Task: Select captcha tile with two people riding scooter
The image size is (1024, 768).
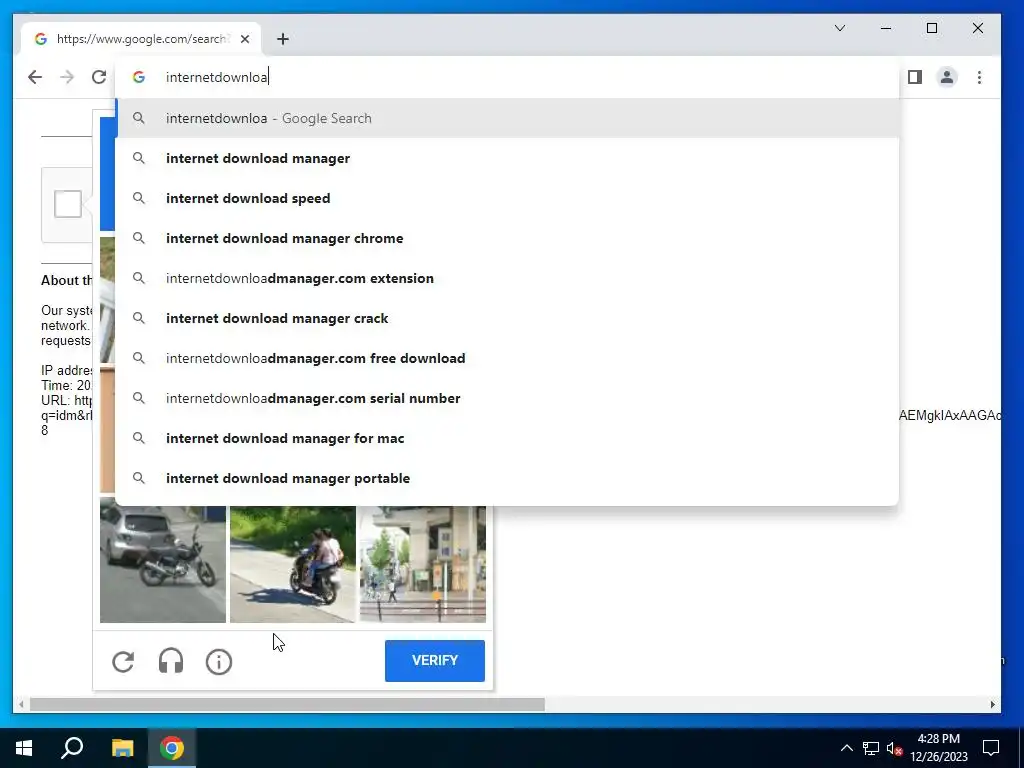Action: 293,564
